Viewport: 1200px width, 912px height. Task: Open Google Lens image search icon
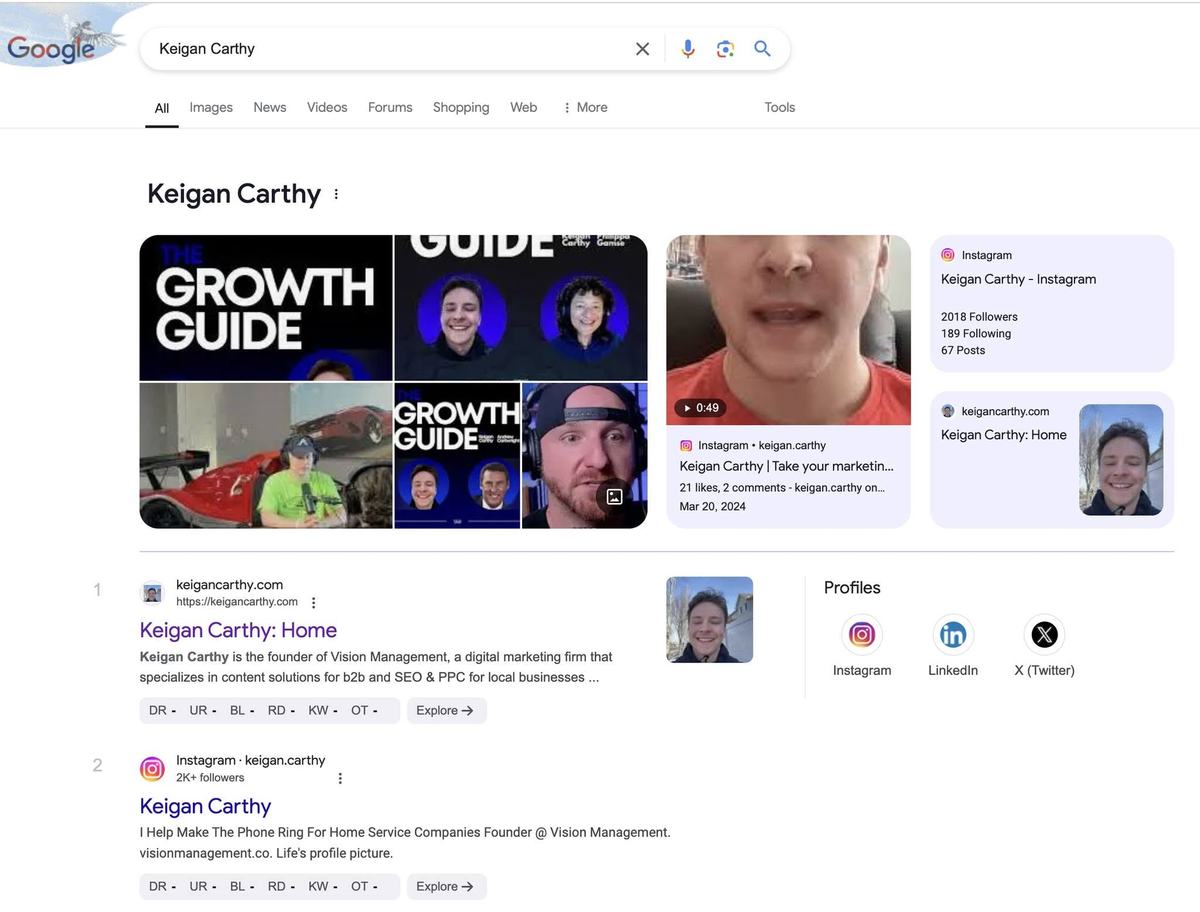coord(725,49)
